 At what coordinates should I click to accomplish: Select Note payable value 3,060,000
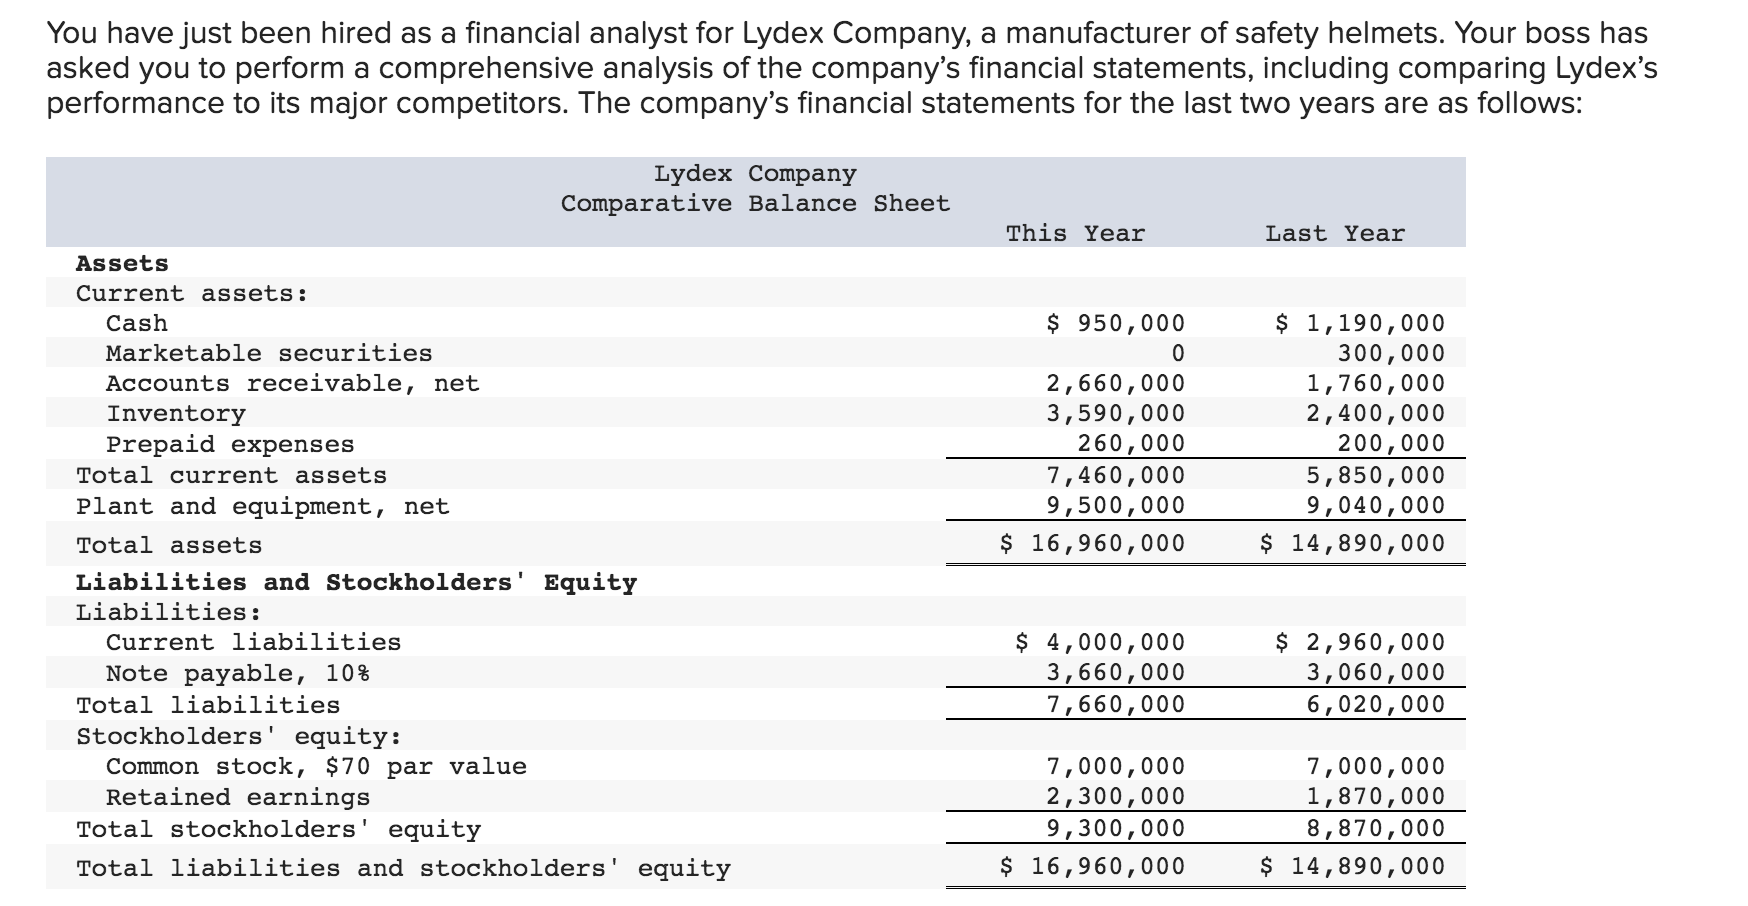[x=1376, y=673]
